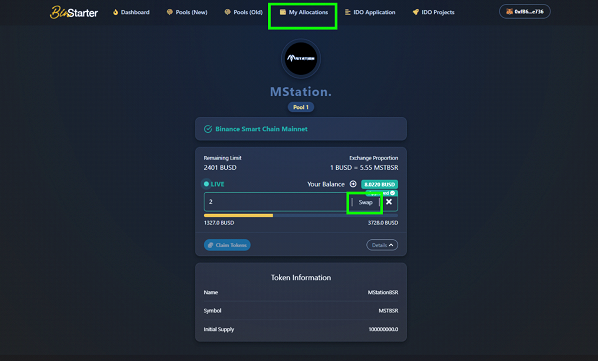Click the 1327.0 BUSD progress value
The height and width of the screenshot is (361, 598).
[x=219, y=223]
